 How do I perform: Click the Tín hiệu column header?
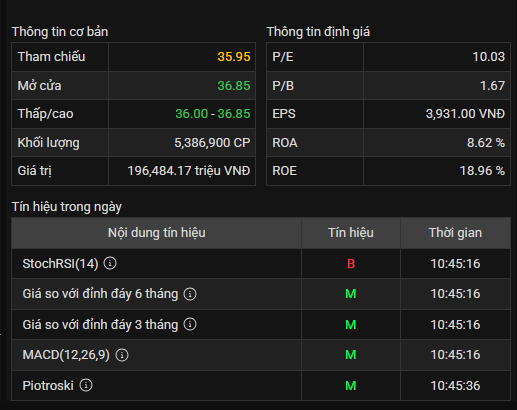point(351,233)
